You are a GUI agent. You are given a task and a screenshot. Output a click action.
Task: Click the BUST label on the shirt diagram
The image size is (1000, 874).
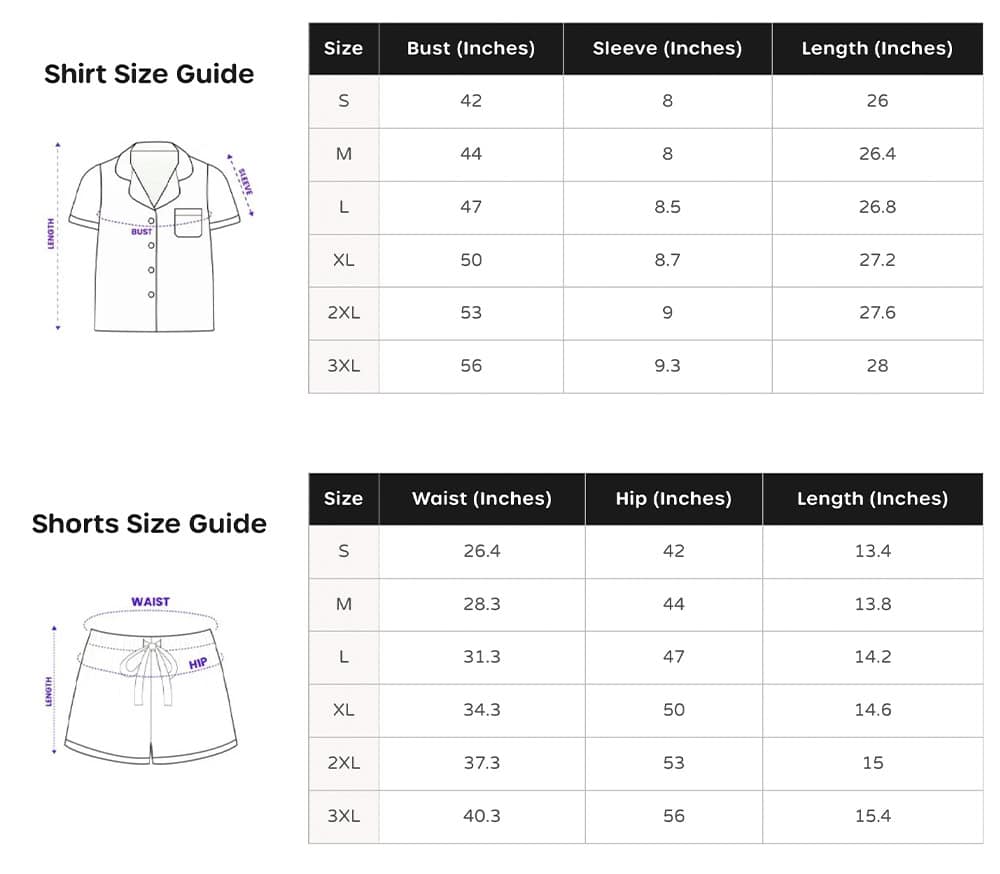[x=141, y=232]
